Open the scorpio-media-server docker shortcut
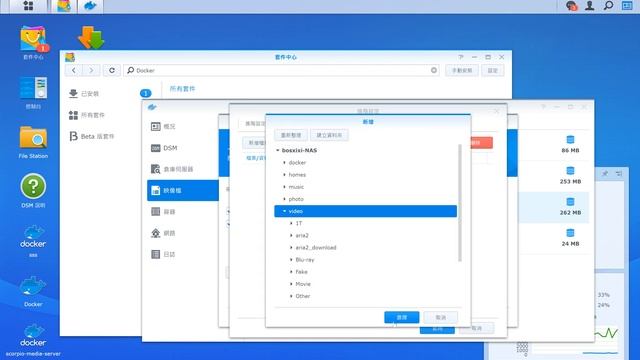 coord(33,340)
